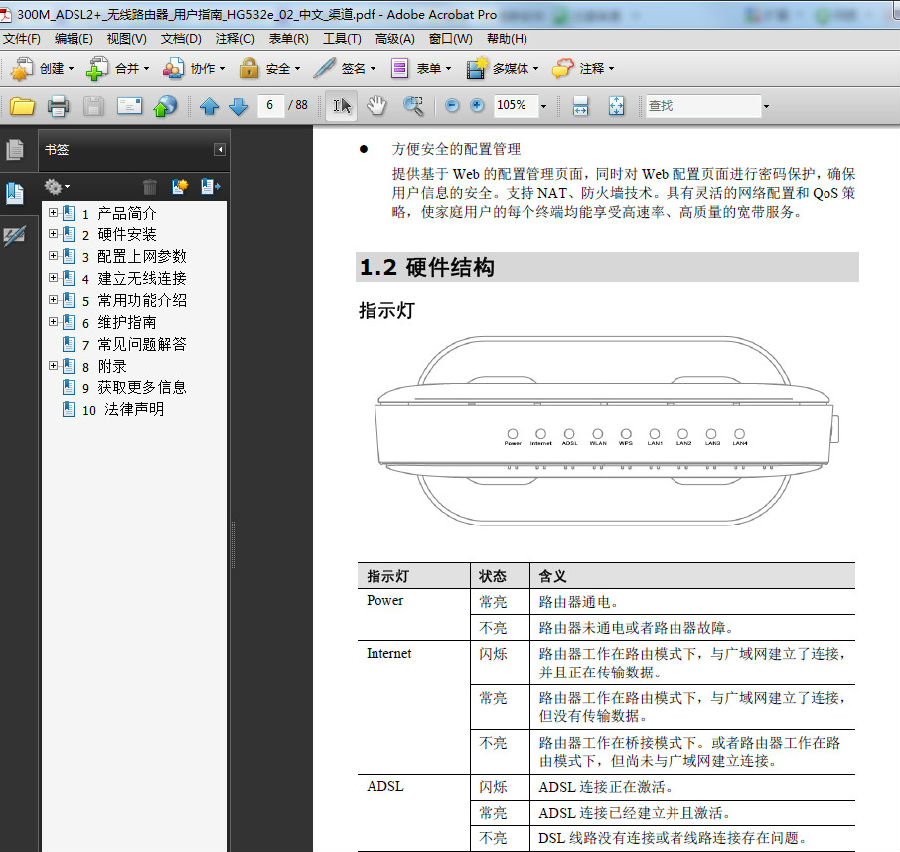Zoom out with the minus button
Viewport: 900px width, 852px height.
click(x=452, y=105)
